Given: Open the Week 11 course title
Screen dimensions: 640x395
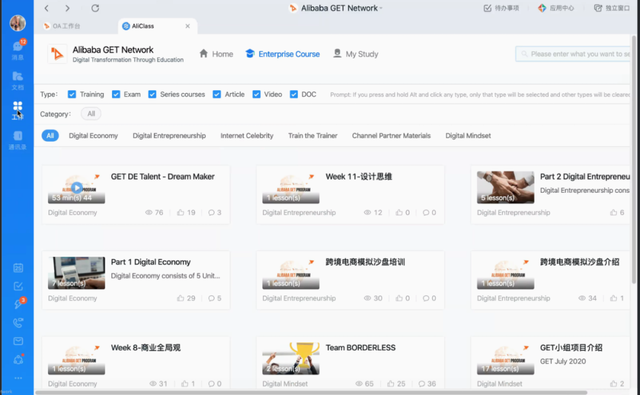Looking at the screenshot, I should coord(359,177).
